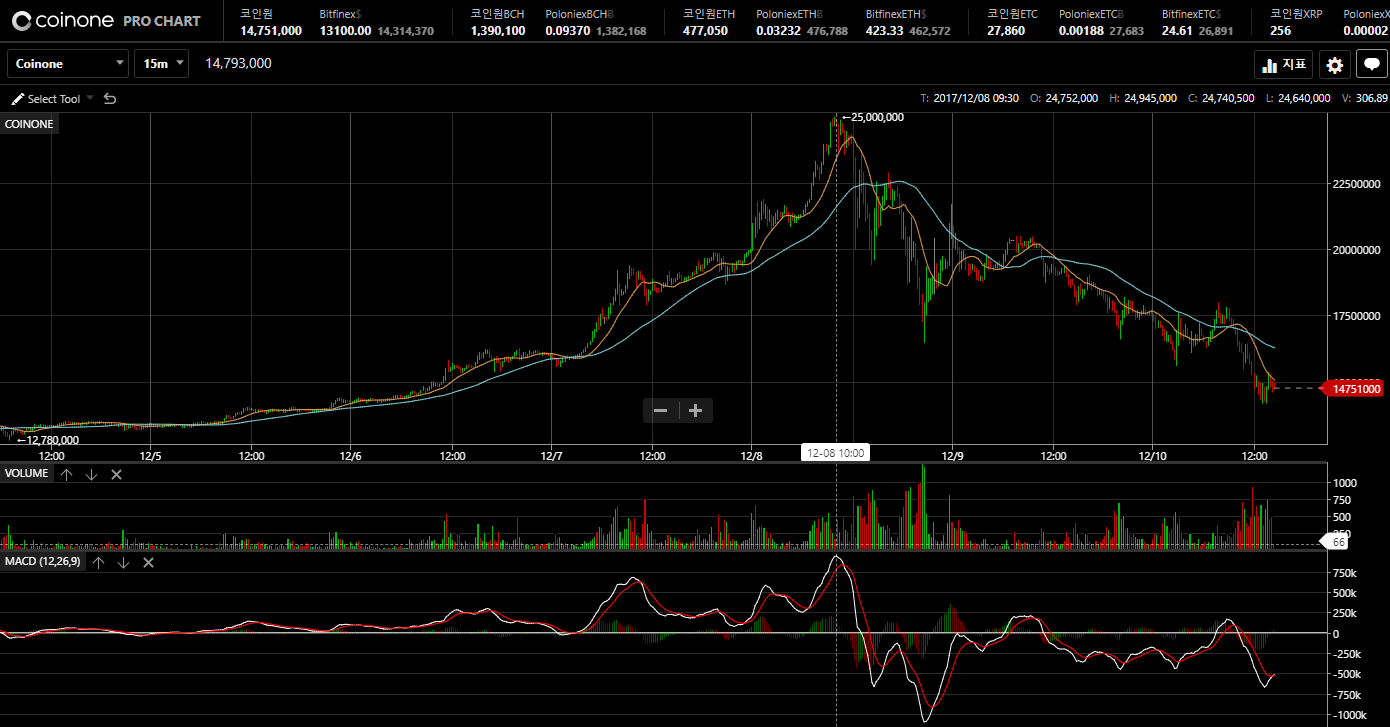The image size is (1390, 727).
Task: Select the BitfinexETC$ ticker
Action: click(x=1197, y=22)
